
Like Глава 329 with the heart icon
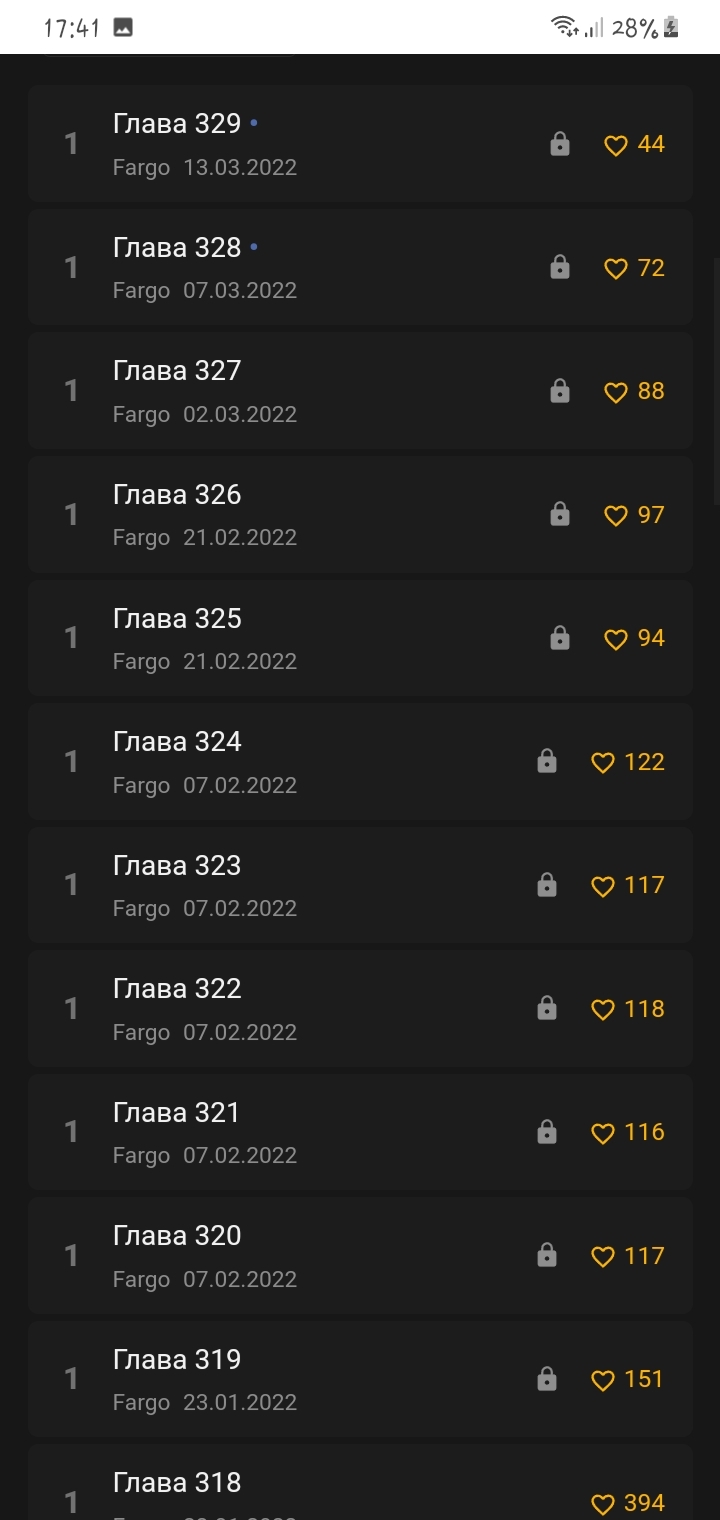pyautogui.click(x=616, y=145)
